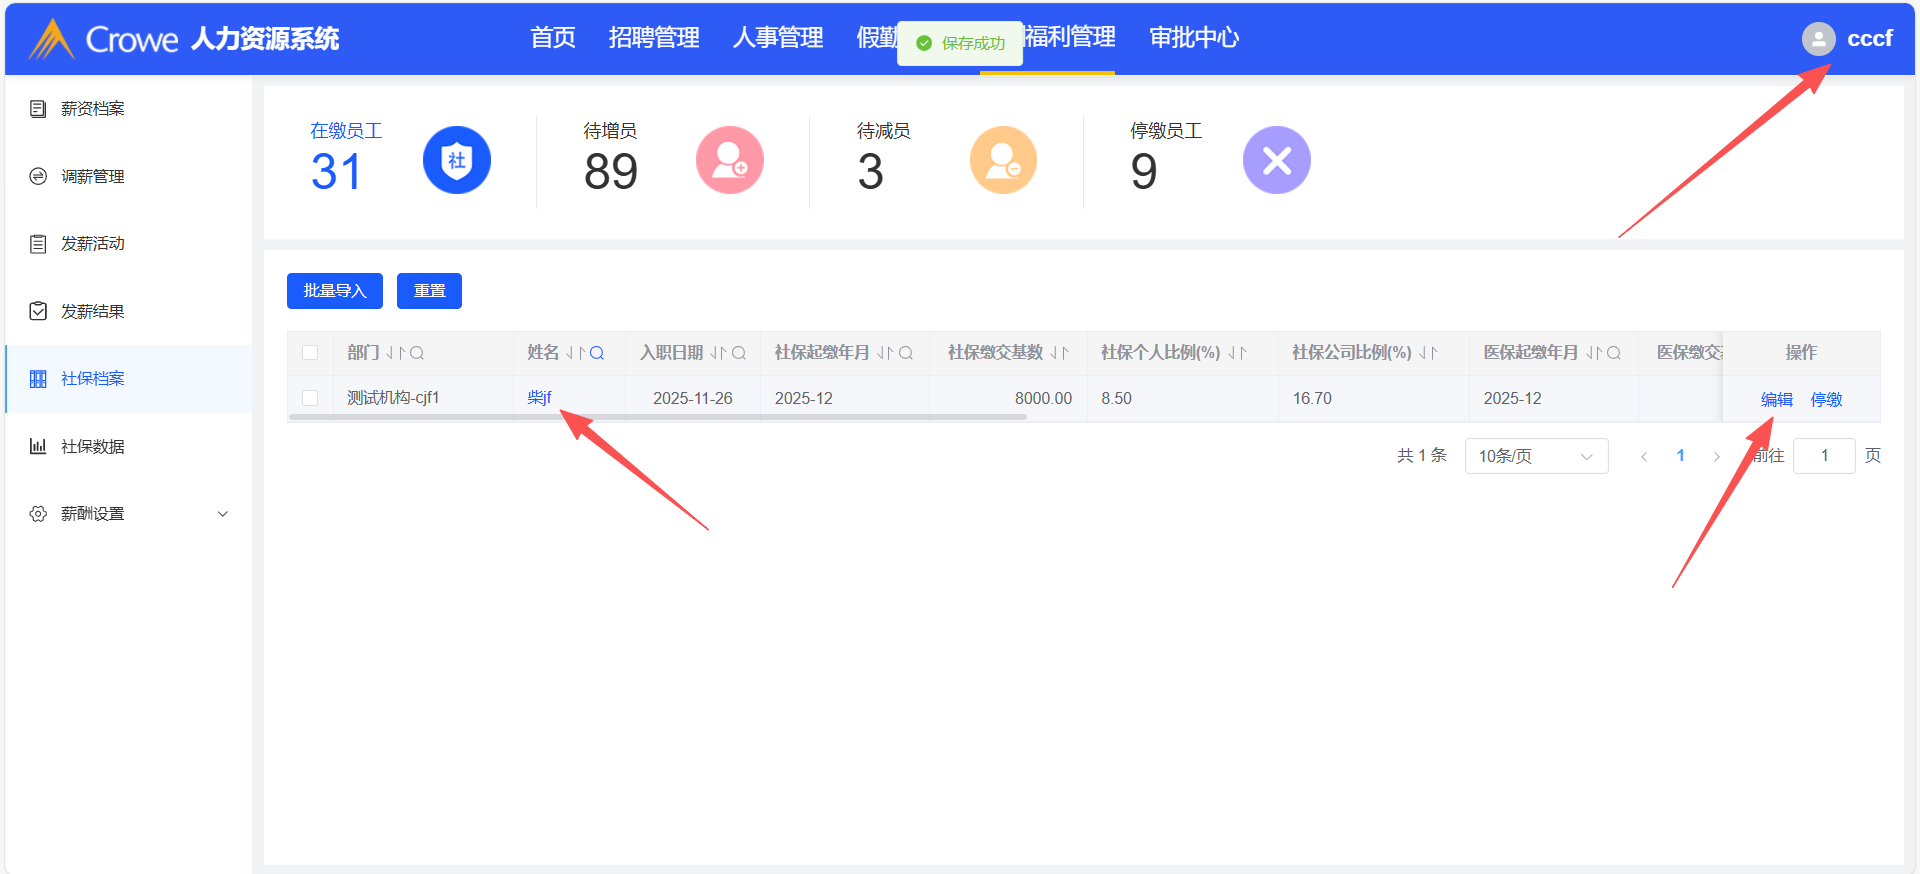Click the 停缴 link in the operations column
The width and height of the screenshot is (1920, 874).
1827,400
